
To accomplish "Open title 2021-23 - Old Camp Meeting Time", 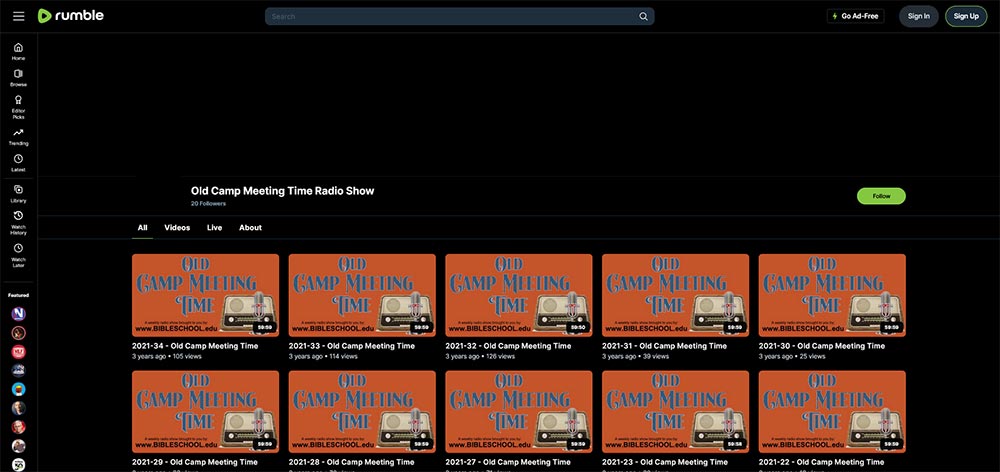I will (x=665, y=462).
